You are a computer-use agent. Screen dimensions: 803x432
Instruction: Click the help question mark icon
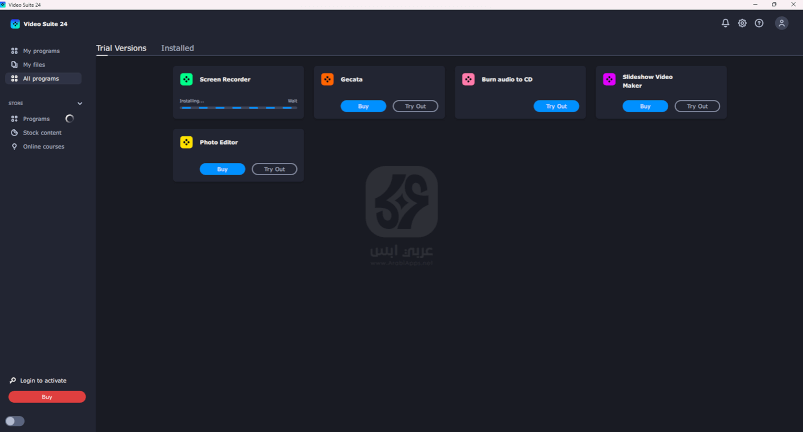pyautogui.click(x=759, y=23)
